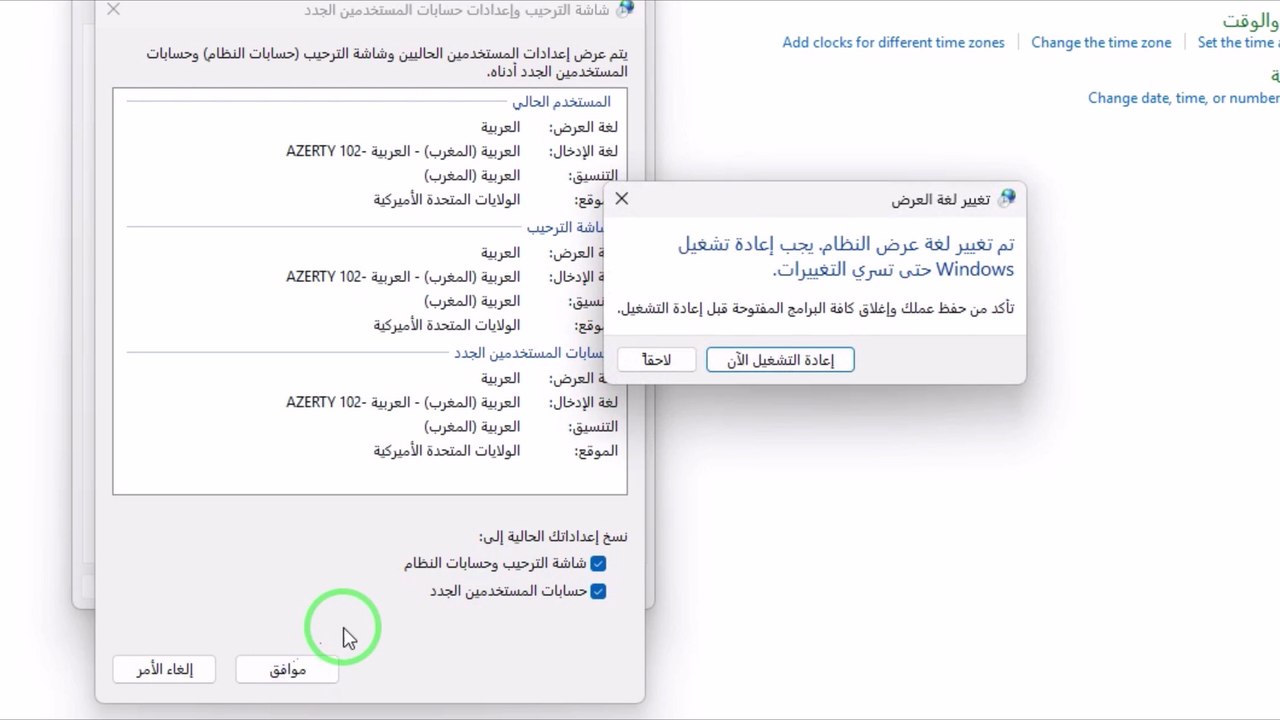Viewport: 1280px width, 720px height.
Task: Click نسخ إعداداتك الحالية إلى label
Action: (553, 536)
